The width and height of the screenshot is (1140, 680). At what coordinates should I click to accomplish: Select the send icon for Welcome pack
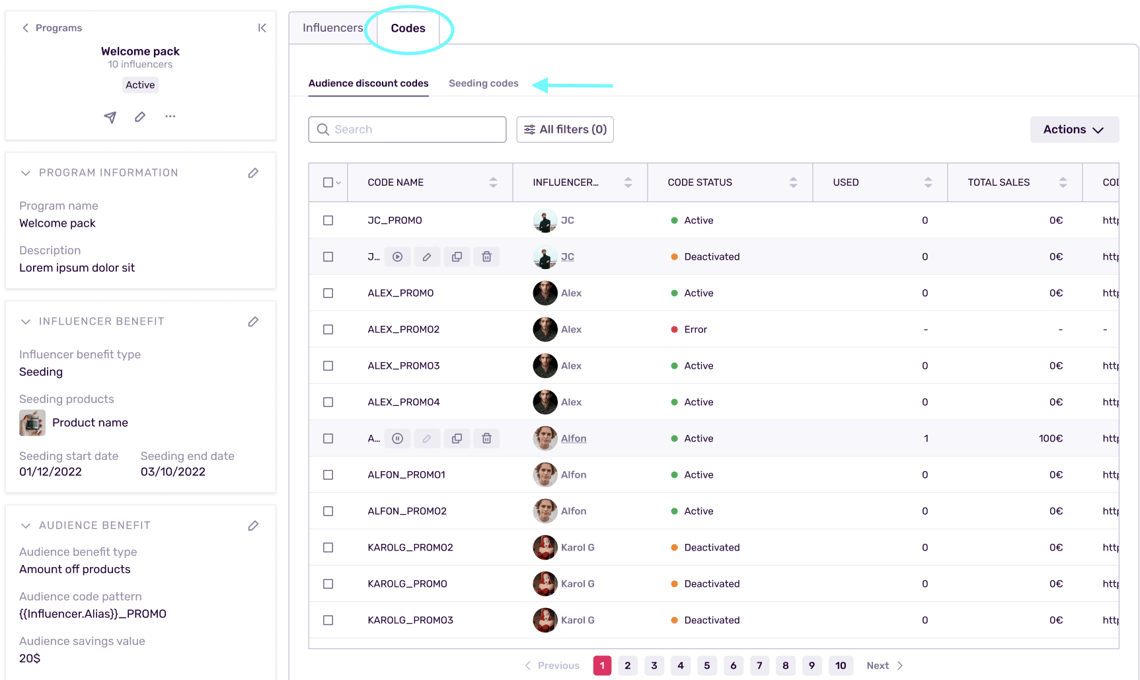coord(110,117)
